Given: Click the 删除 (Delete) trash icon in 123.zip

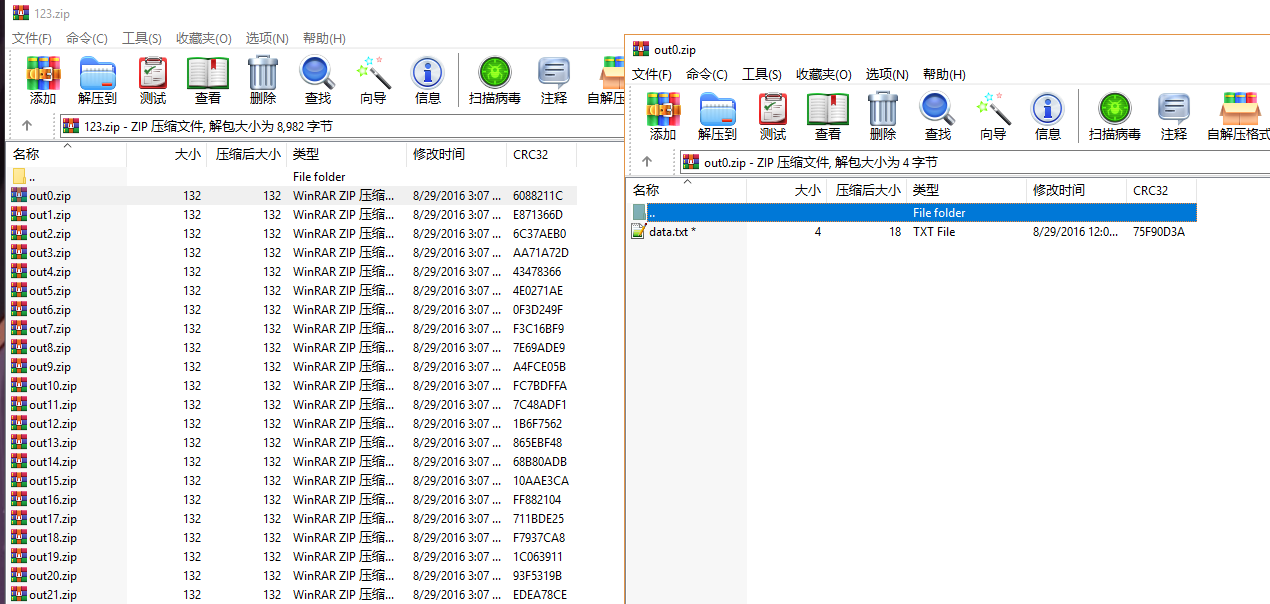Looking at the screenshot, I should tap(263, 79).
